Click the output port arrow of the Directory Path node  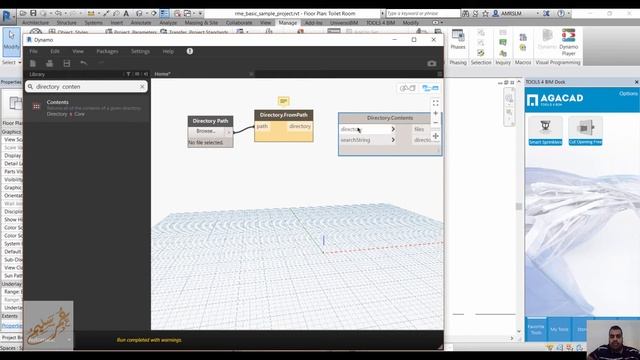(x=229, y=132)
